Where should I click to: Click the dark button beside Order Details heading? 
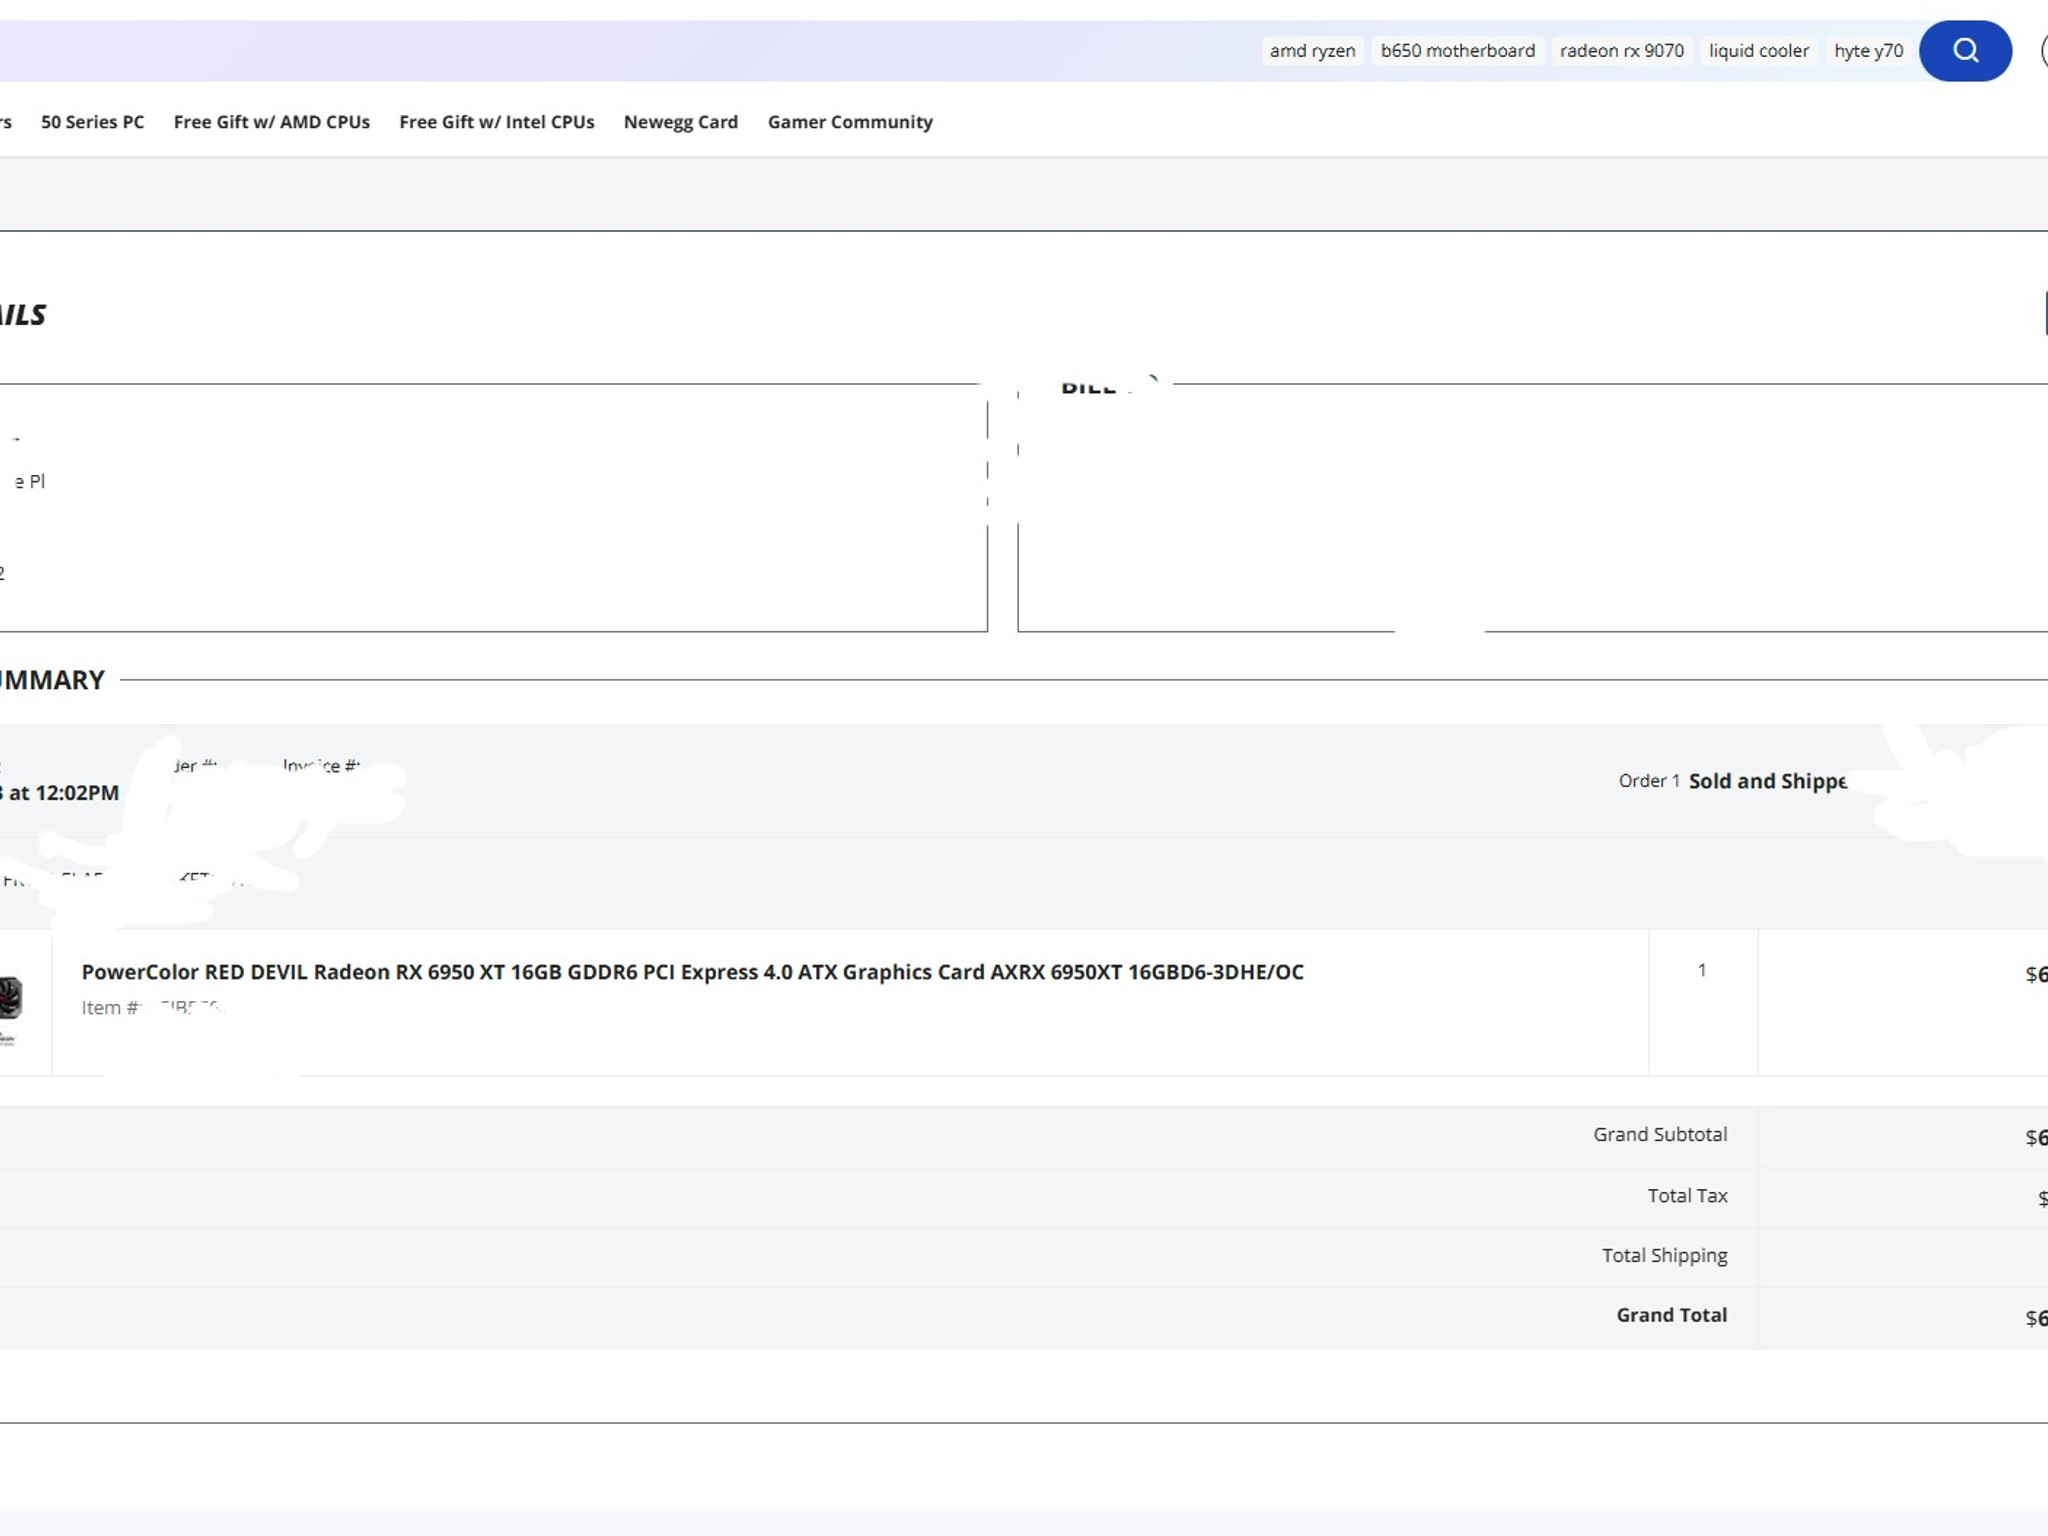[x=2044, y=314]
